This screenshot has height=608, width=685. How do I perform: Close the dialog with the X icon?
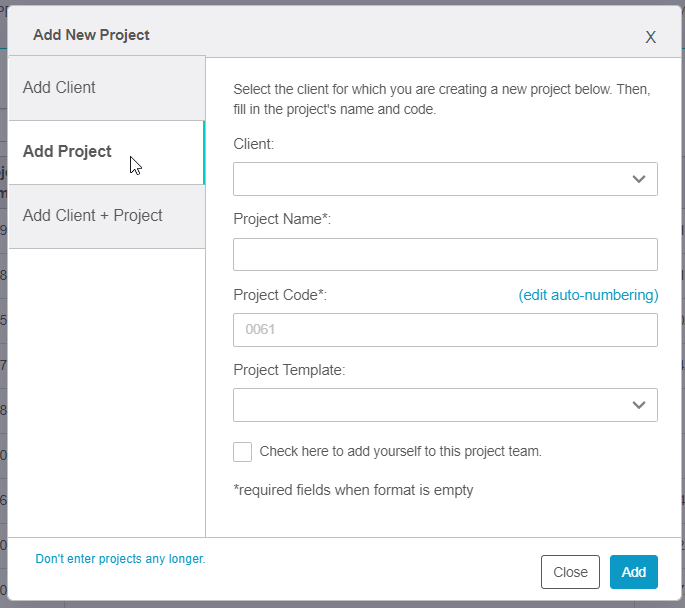coord(650,37)
